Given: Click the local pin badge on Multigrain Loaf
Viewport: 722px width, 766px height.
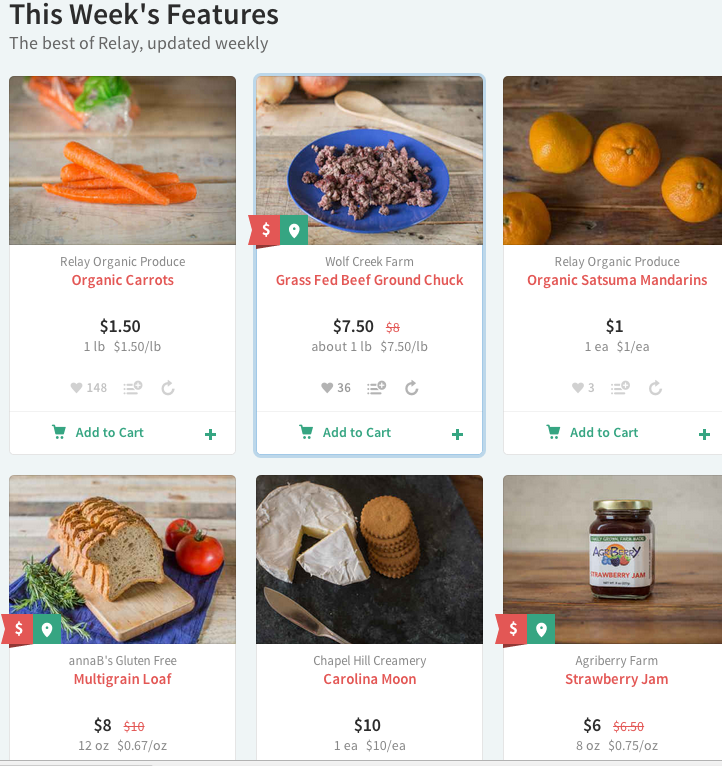Looking at the screenshot, I should click(46, 629).
